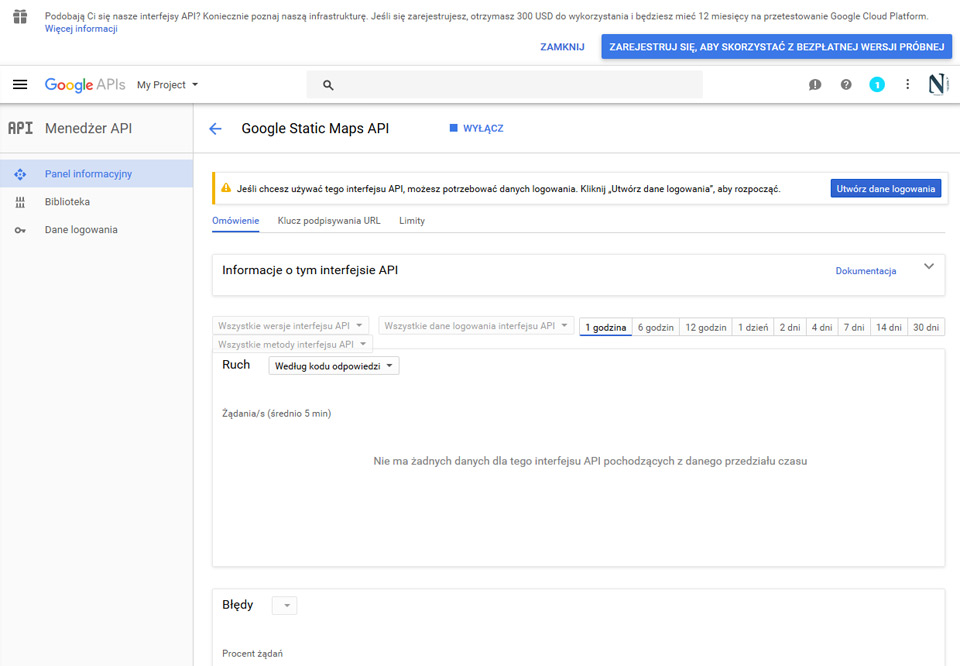Click the Google Static Maps API title
Image resolution: width=960 pixels, height=666 pixels.
(x=315, y=129)
